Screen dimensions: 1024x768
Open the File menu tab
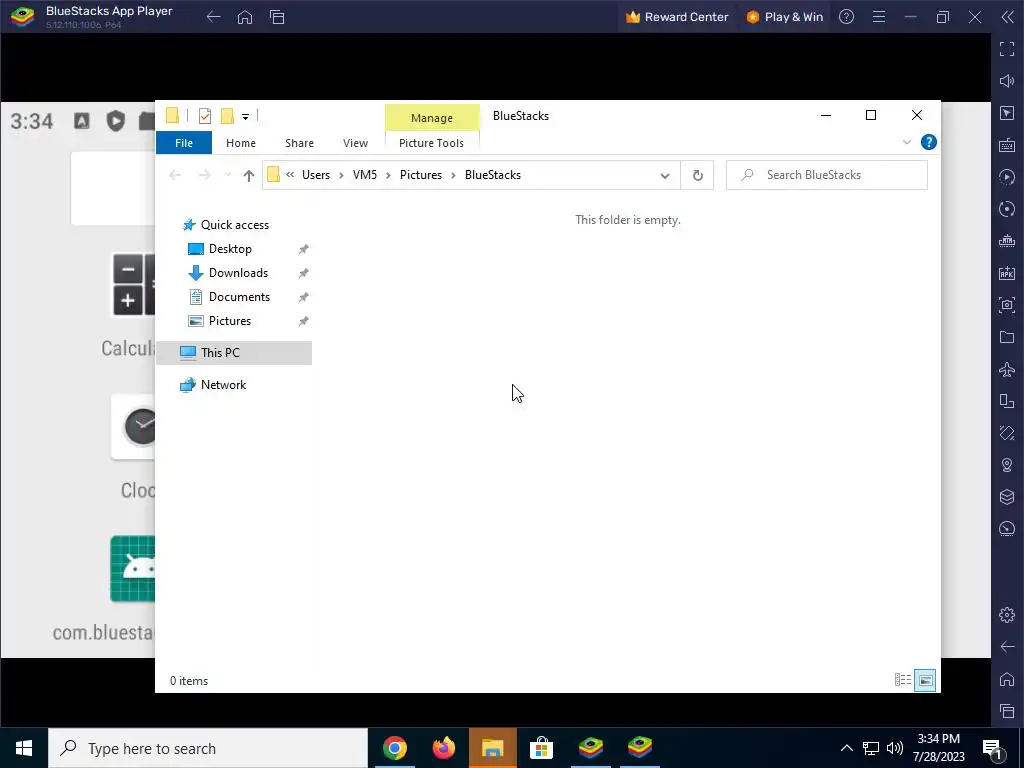pos(184,142)
